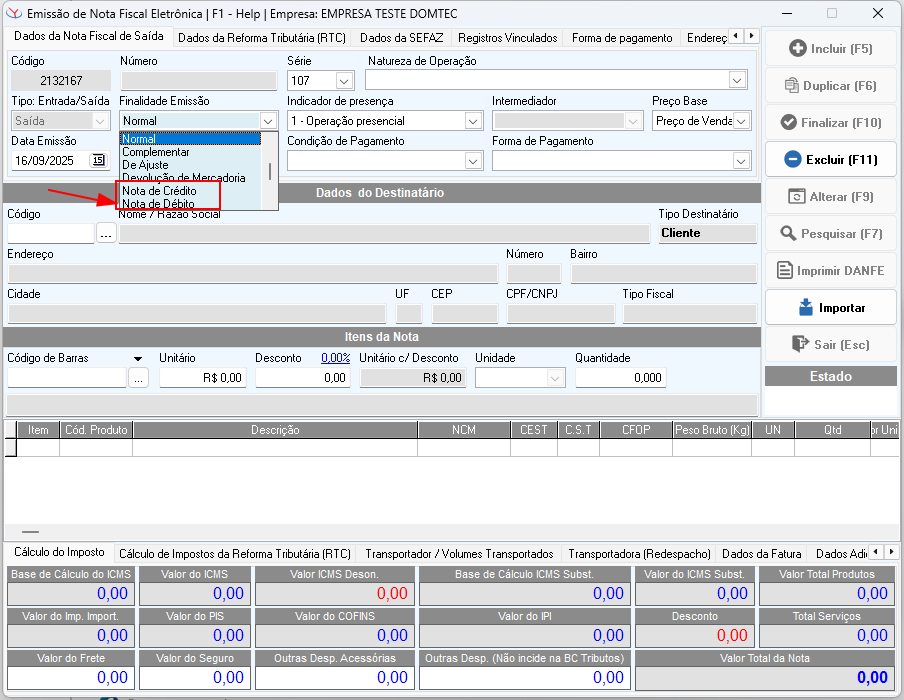904x700 pixels.
Task: Open the Transportador / Volumes Transportados tab
Action: [459, 553]
